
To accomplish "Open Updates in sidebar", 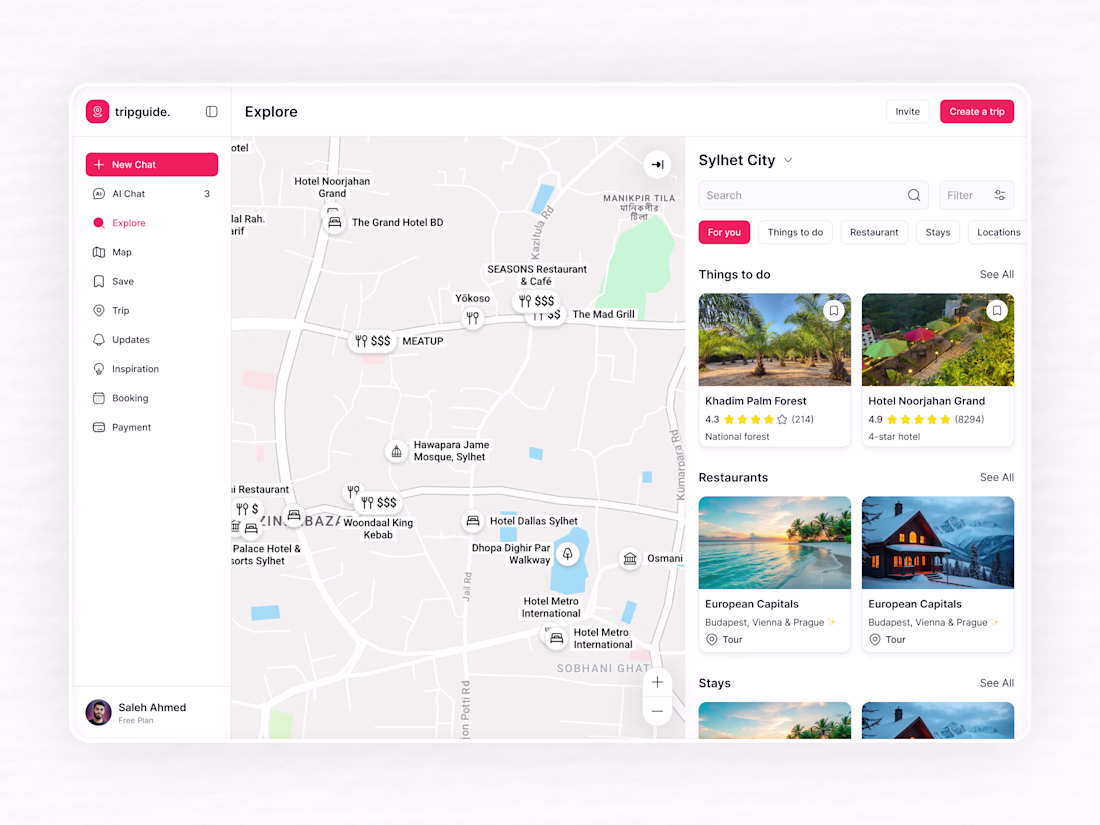I will tap(152, 340).
